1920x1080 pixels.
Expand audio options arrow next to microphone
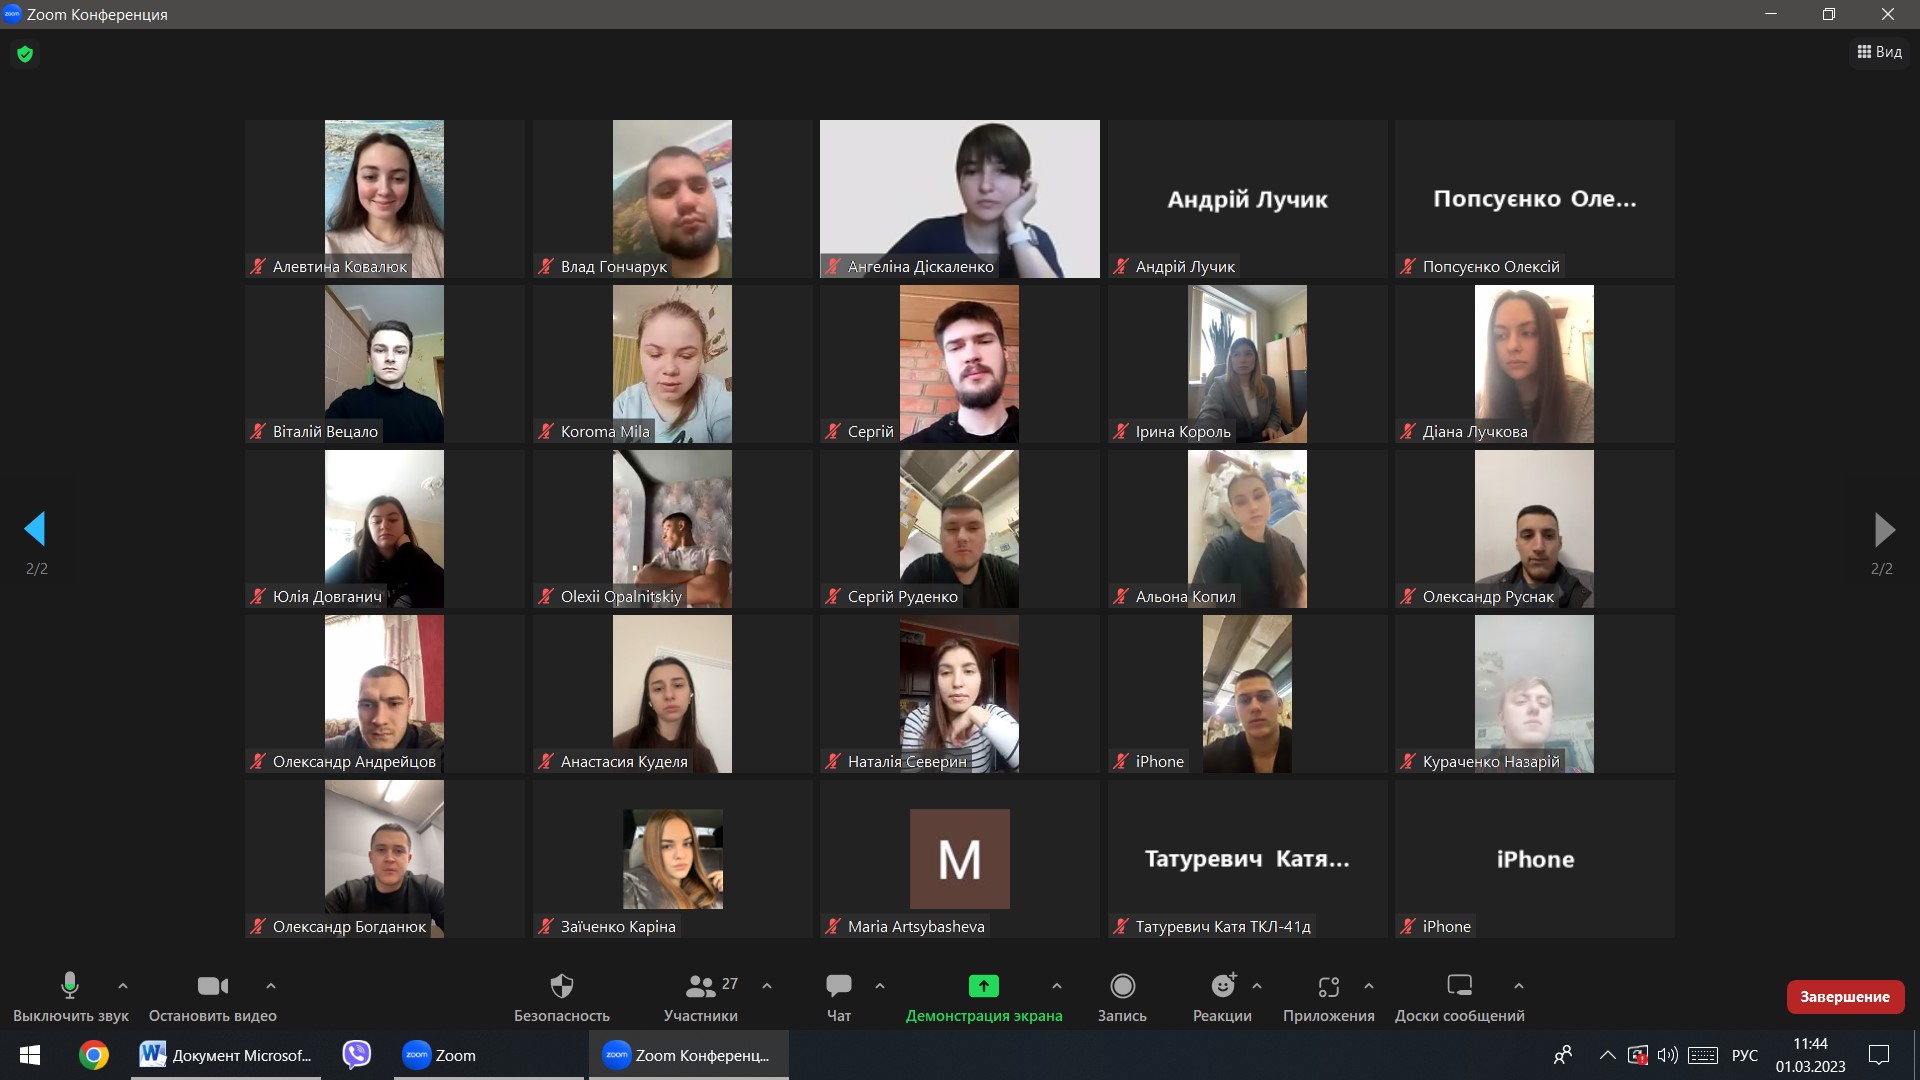coord(123,986)
